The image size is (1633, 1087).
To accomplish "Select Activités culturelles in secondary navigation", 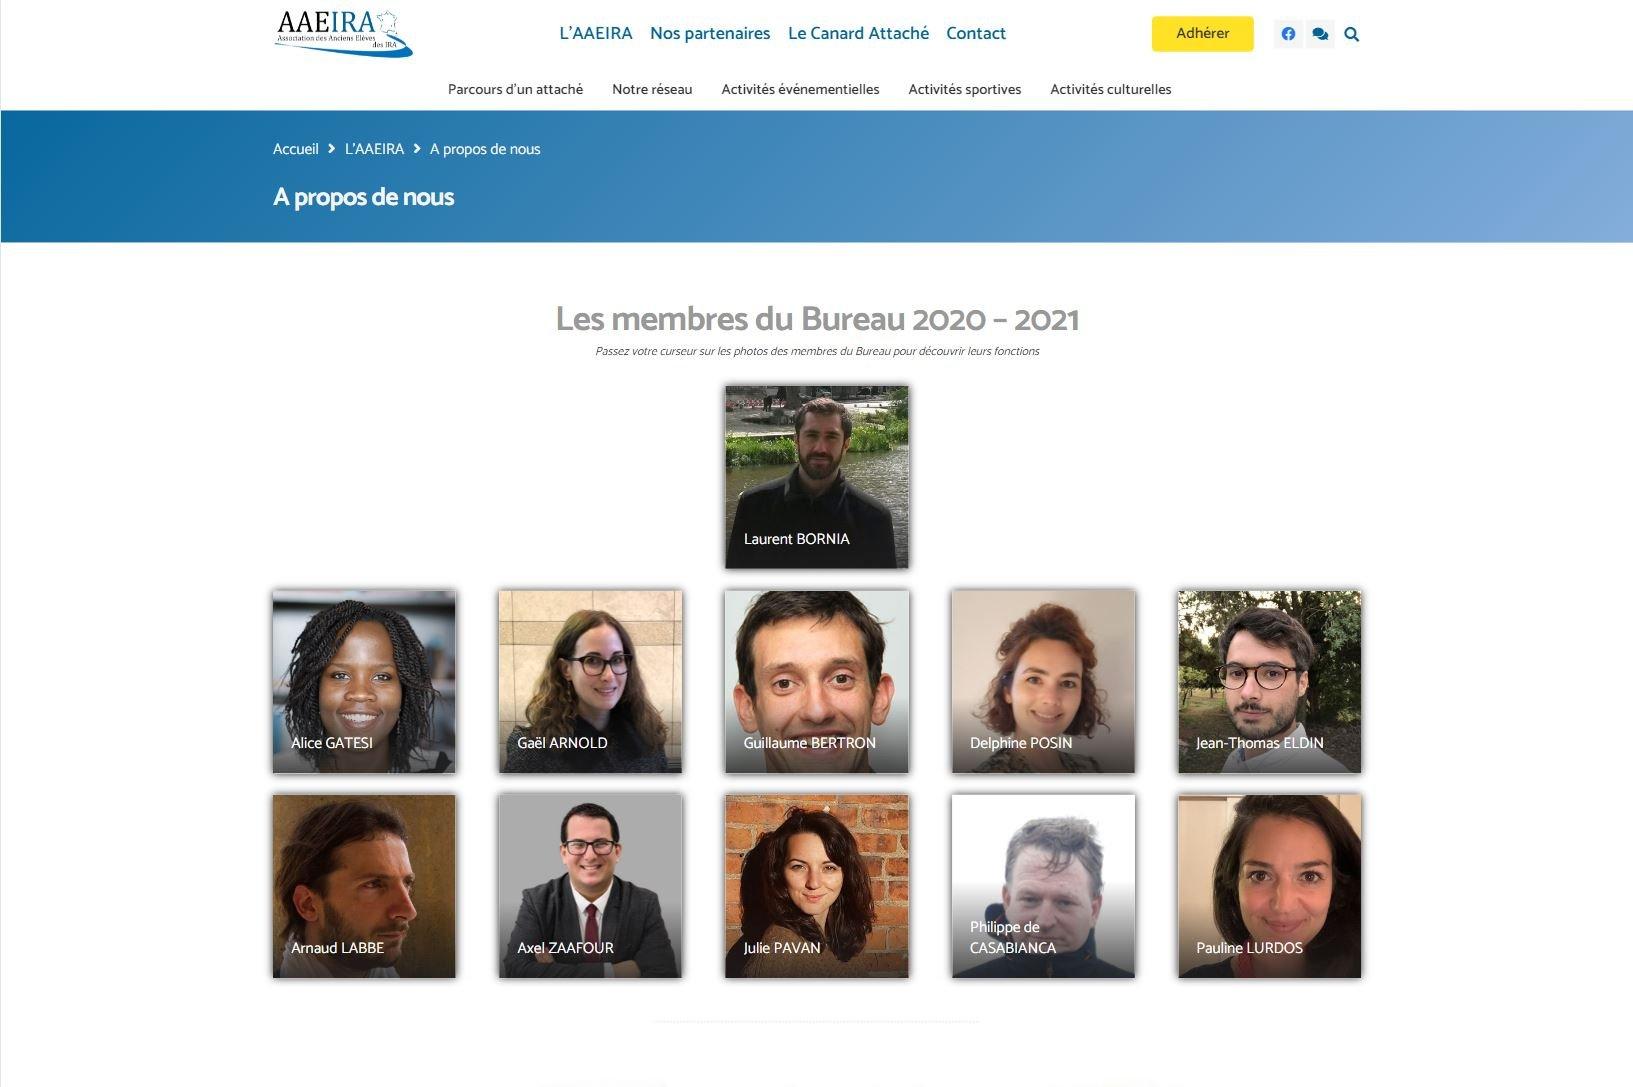I will (x=1110, y=89).
